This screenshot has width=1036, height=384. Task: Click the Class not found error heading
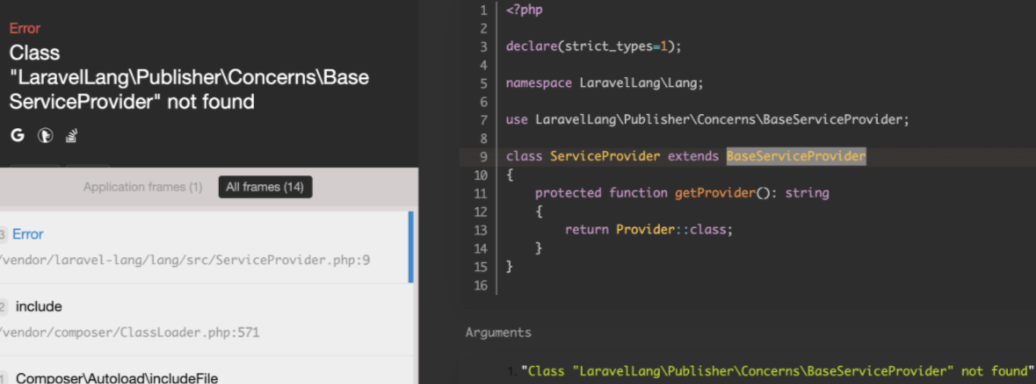[x=189, y=77]
